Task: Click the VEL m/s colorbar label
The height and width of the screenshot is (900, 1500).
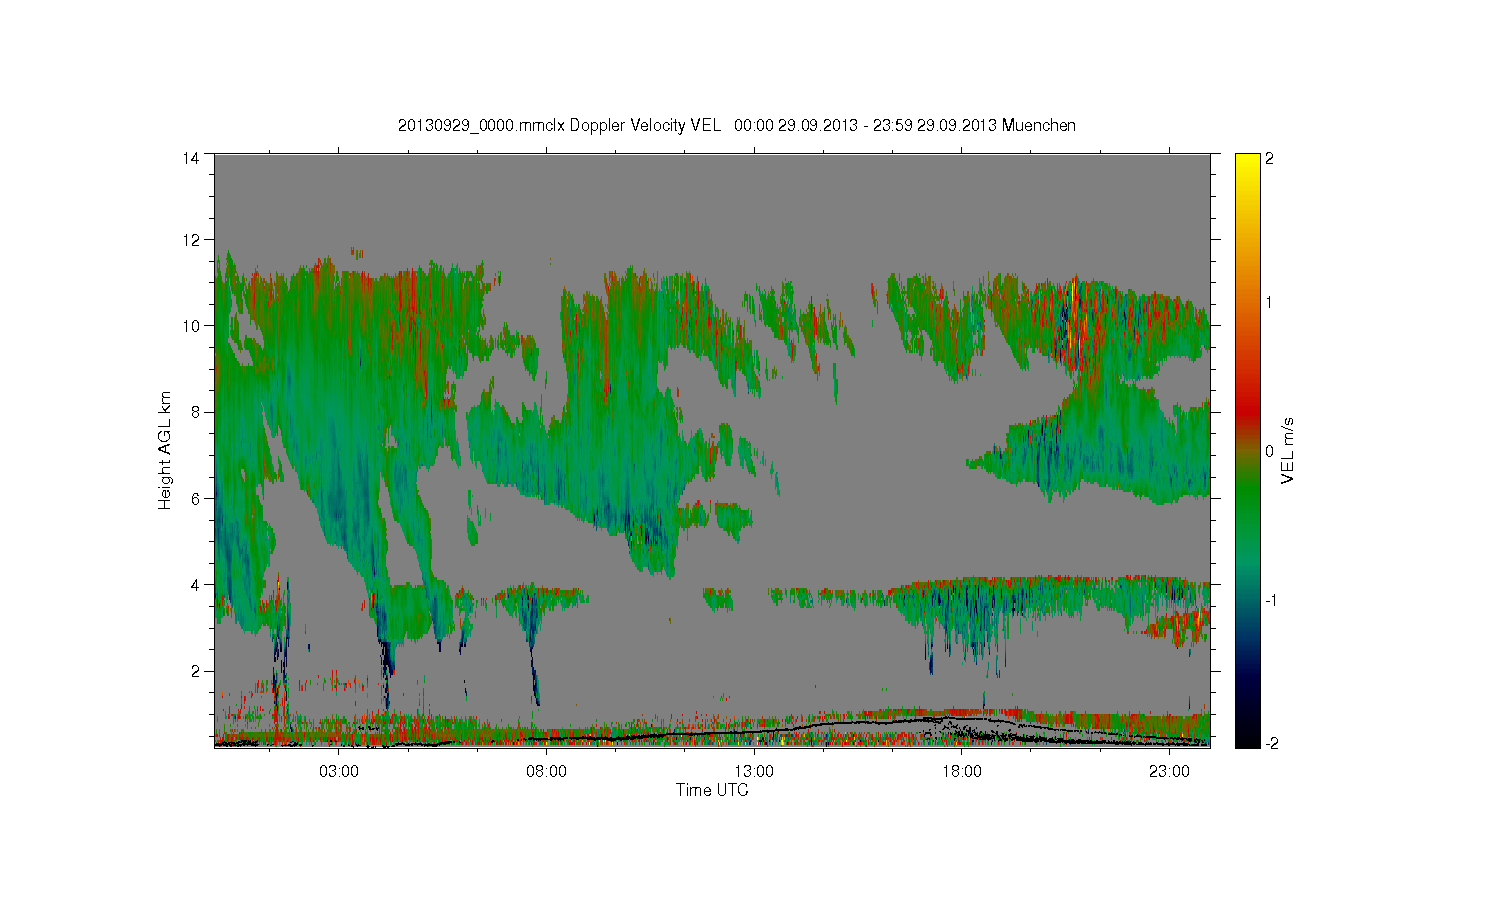Action: [1288, 451]
